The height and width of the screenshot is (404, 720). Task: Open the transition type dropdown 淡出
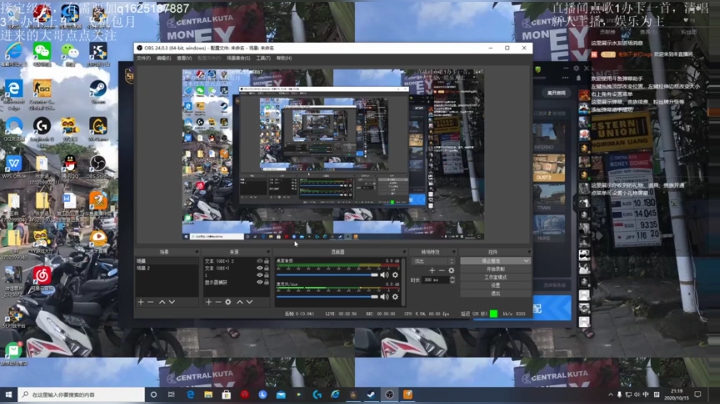[x=433, y=261]
